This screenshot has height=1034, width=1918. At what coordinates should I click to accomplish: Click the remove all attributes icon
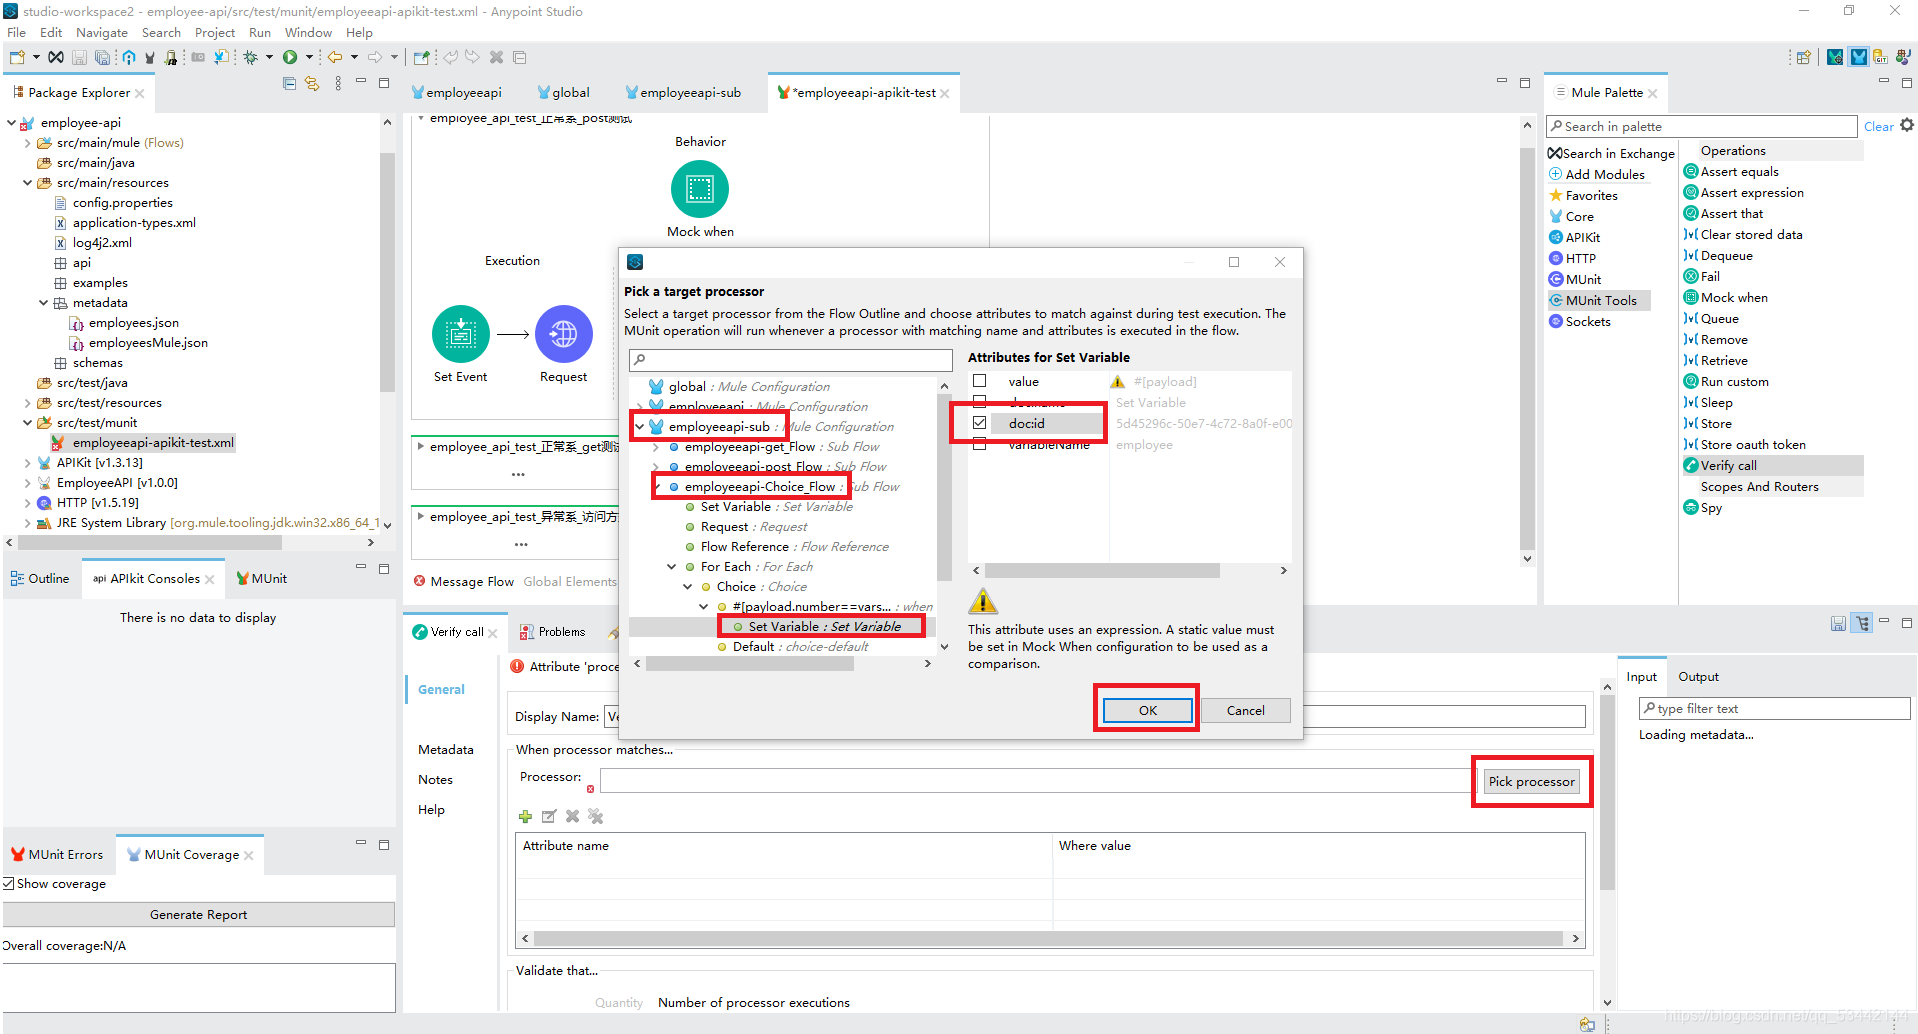click(x=596, y=817)
